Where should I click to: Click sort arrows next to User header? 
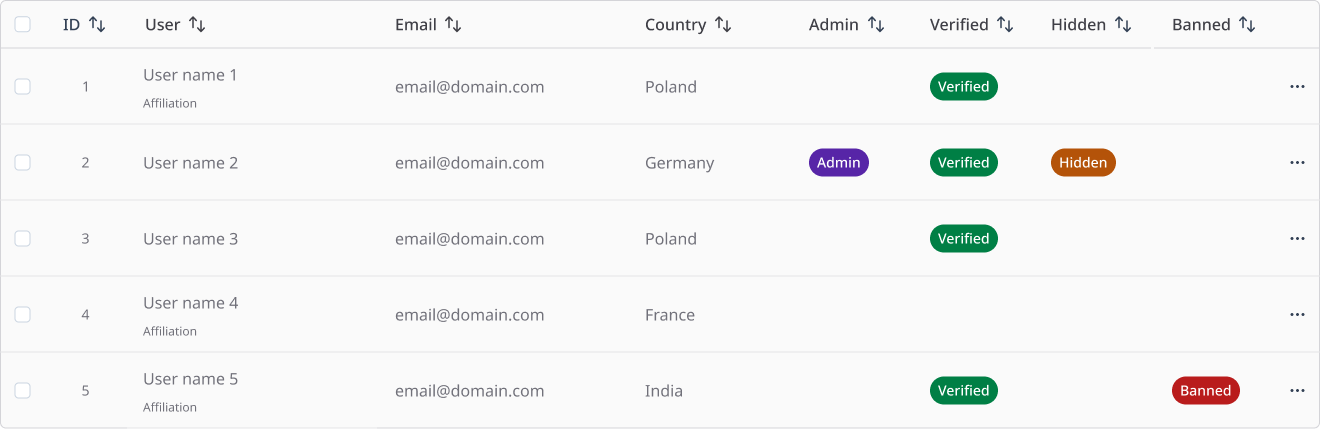click(x=197, y=24)
